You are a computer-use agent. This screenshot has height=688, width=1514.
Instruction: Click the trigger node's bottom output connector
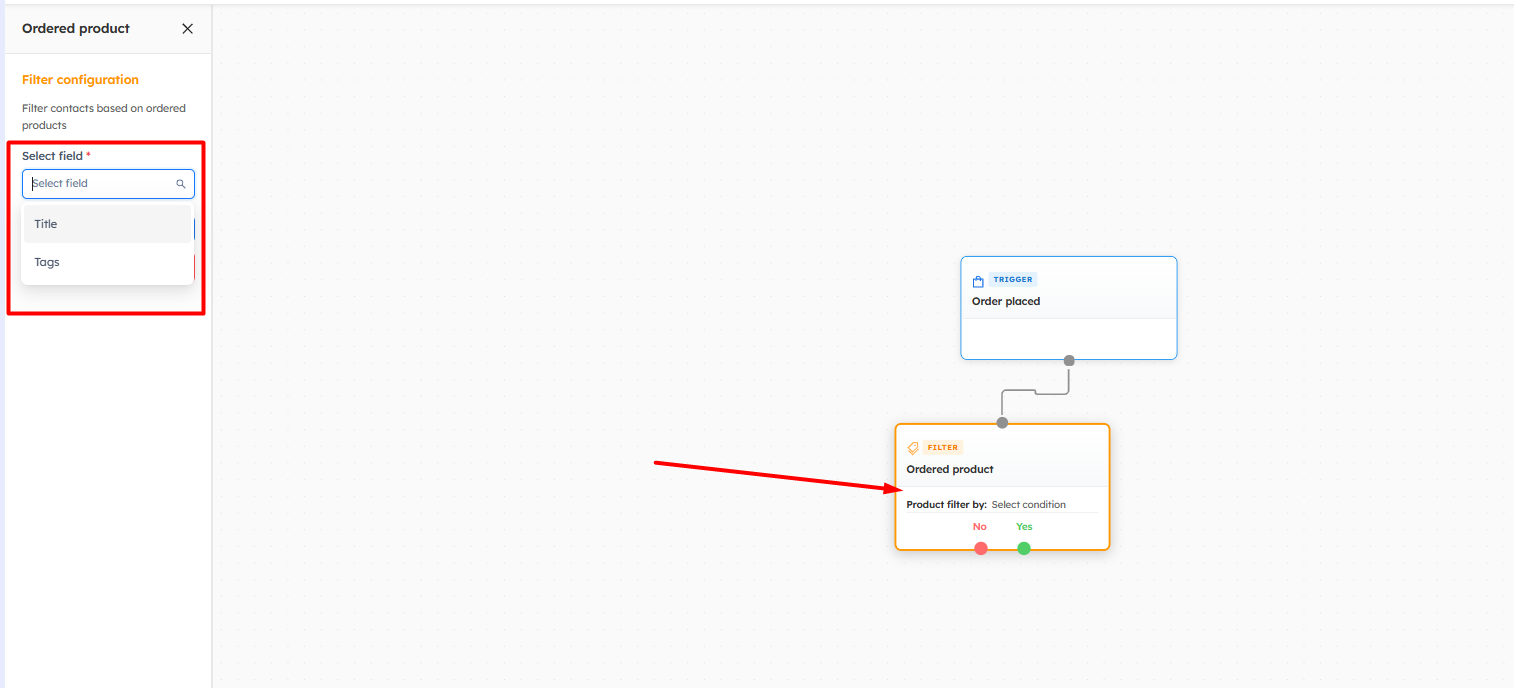point(1069,360)
